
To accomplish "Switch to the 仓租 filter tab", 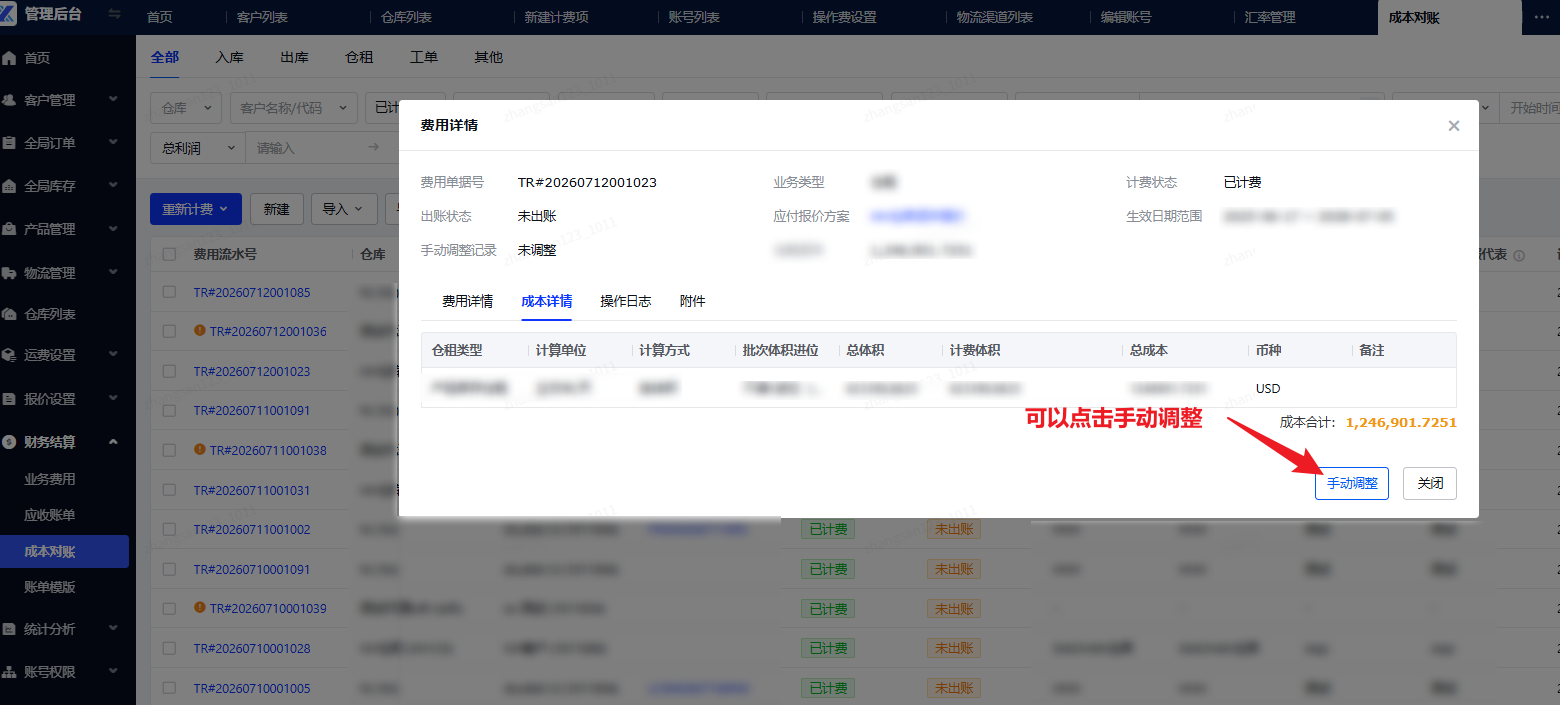I will coord(359,57).
